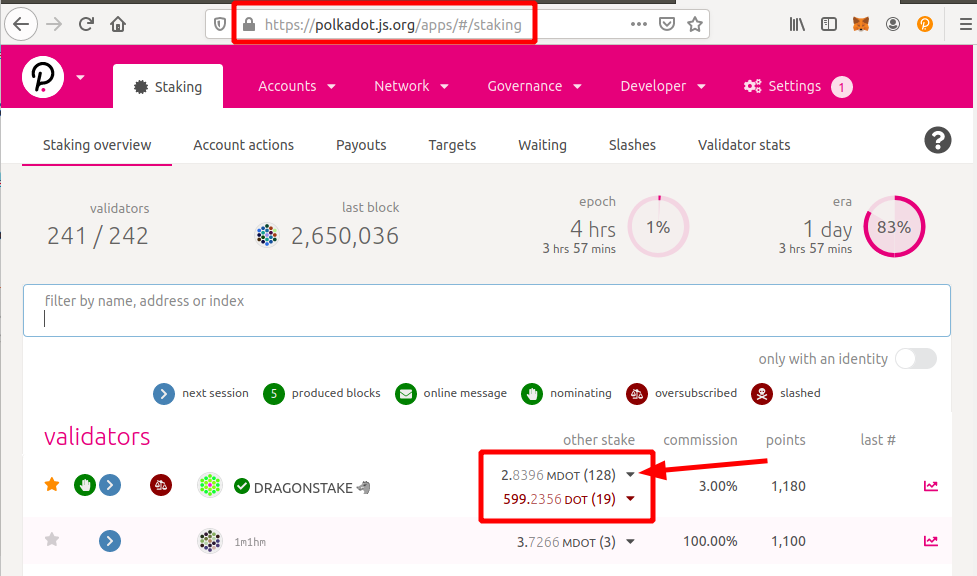Focus the filter by name input field
Image resolution: width=977 pixels, height=576 pixels.
click(487, 310)
